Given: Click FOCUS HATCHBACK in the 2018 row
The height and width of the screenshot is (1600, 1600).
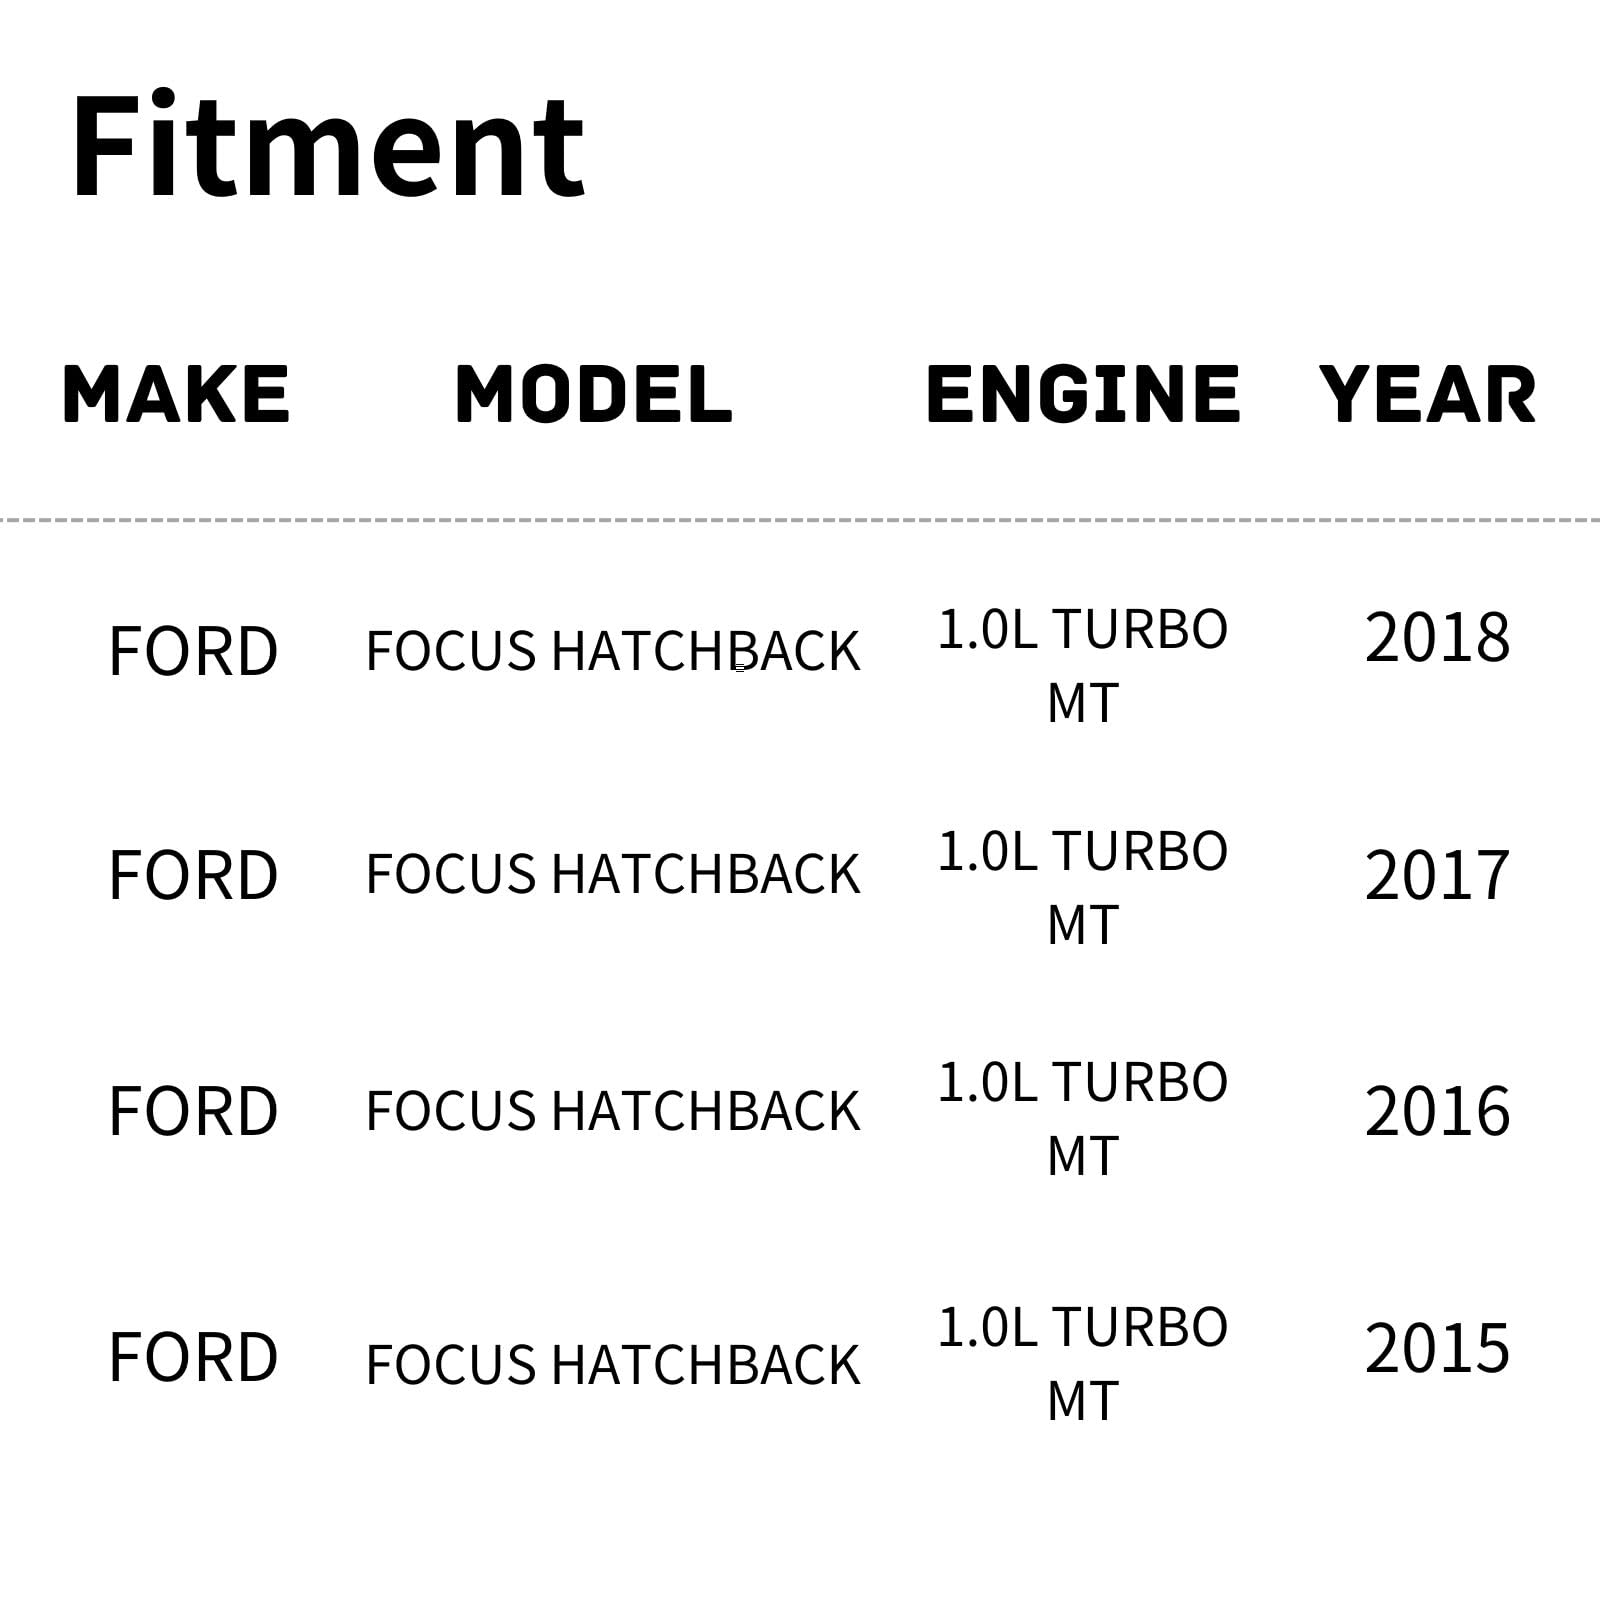Looking at the screenshot, I should click(x=613, y=652).
